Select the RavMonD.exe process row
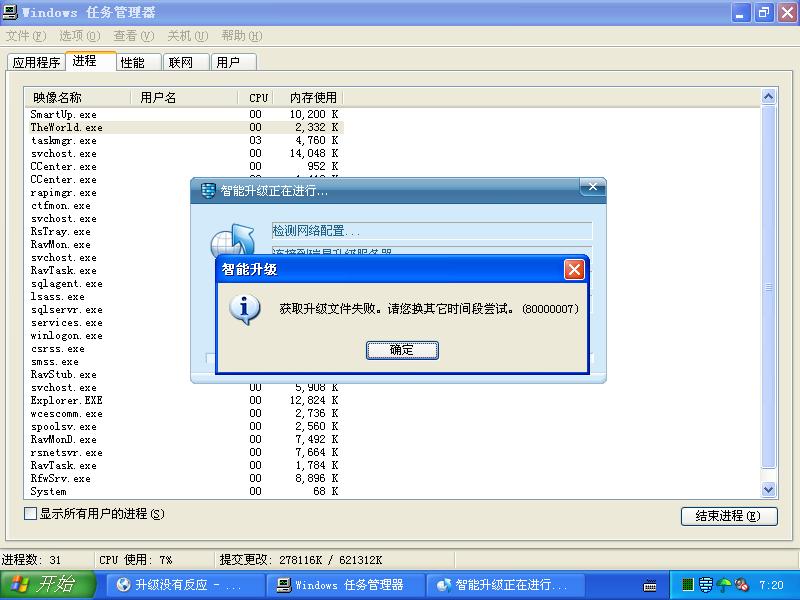Screen dimensions: 800x600 coord(184,439)
